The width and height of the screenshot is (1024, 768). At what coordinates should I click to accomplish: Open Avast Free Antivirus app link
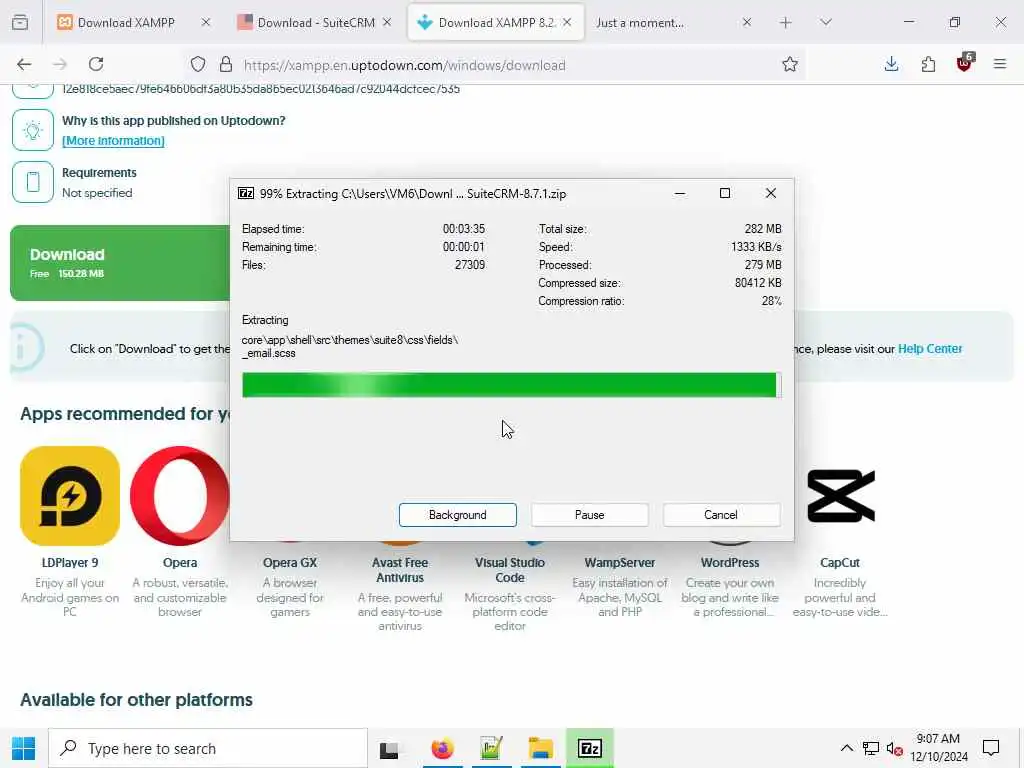click(x=400, y=570)
